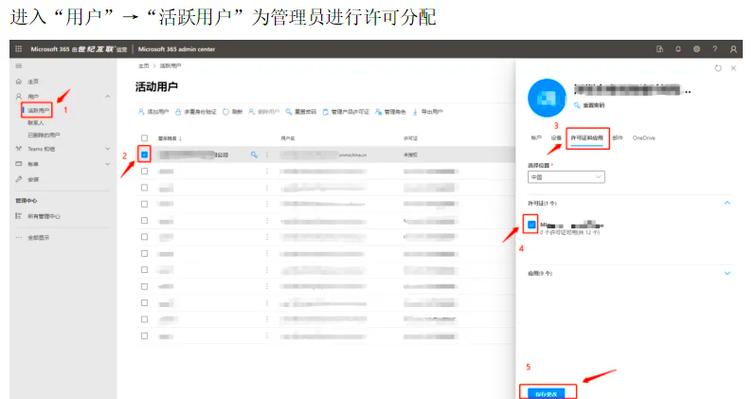Open the help question mark icon
Screen dimensions: 756x399
715,49
